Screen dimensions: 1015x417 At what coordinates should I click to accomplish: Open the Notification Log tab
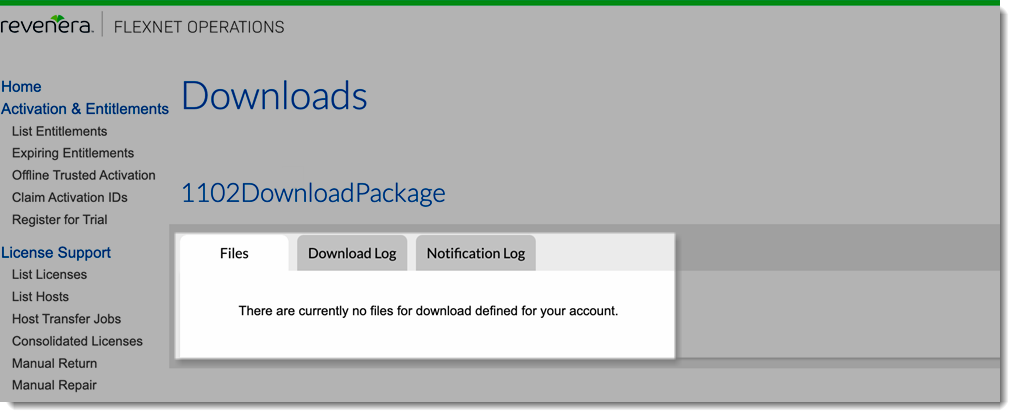[x=476, y=253]
